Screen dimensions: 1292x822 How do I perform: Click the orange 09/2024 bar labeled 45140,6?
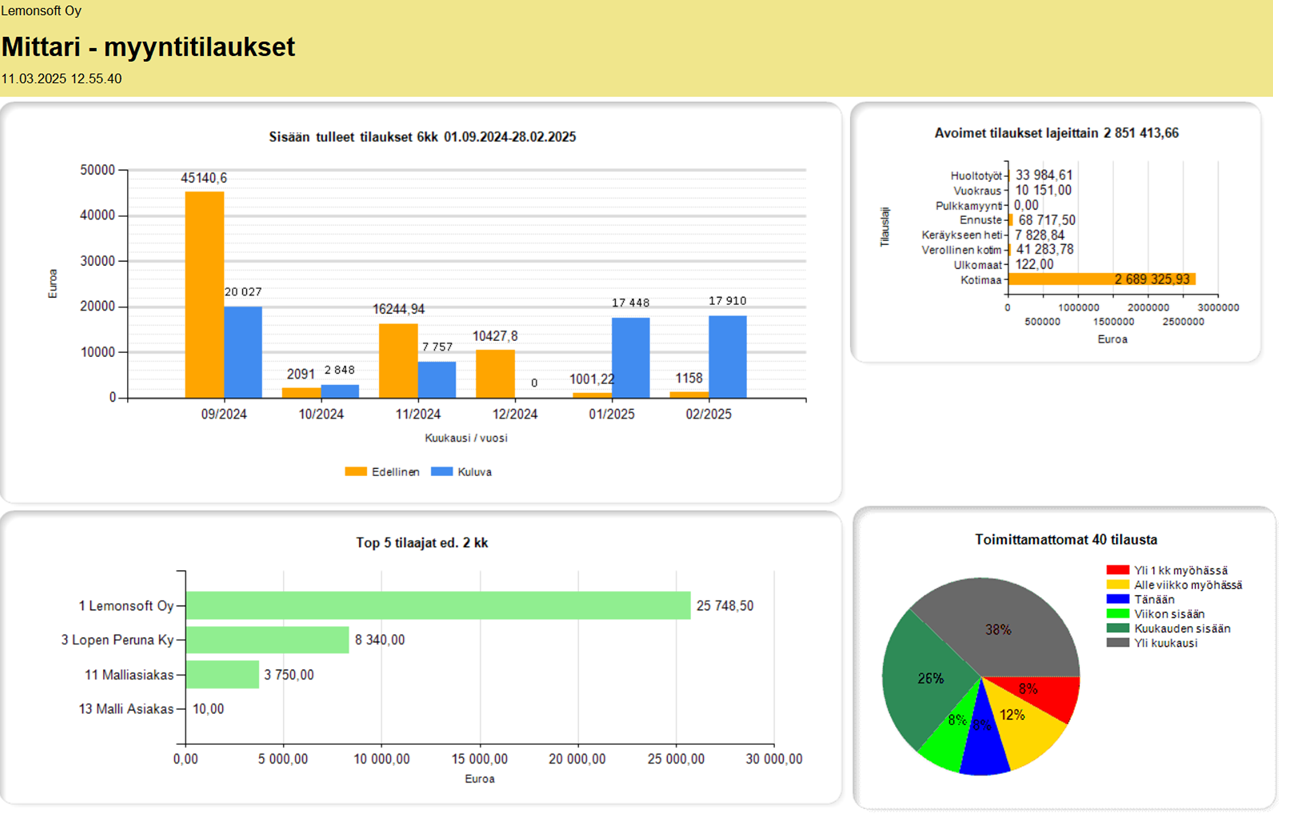(x=204, y=294)
